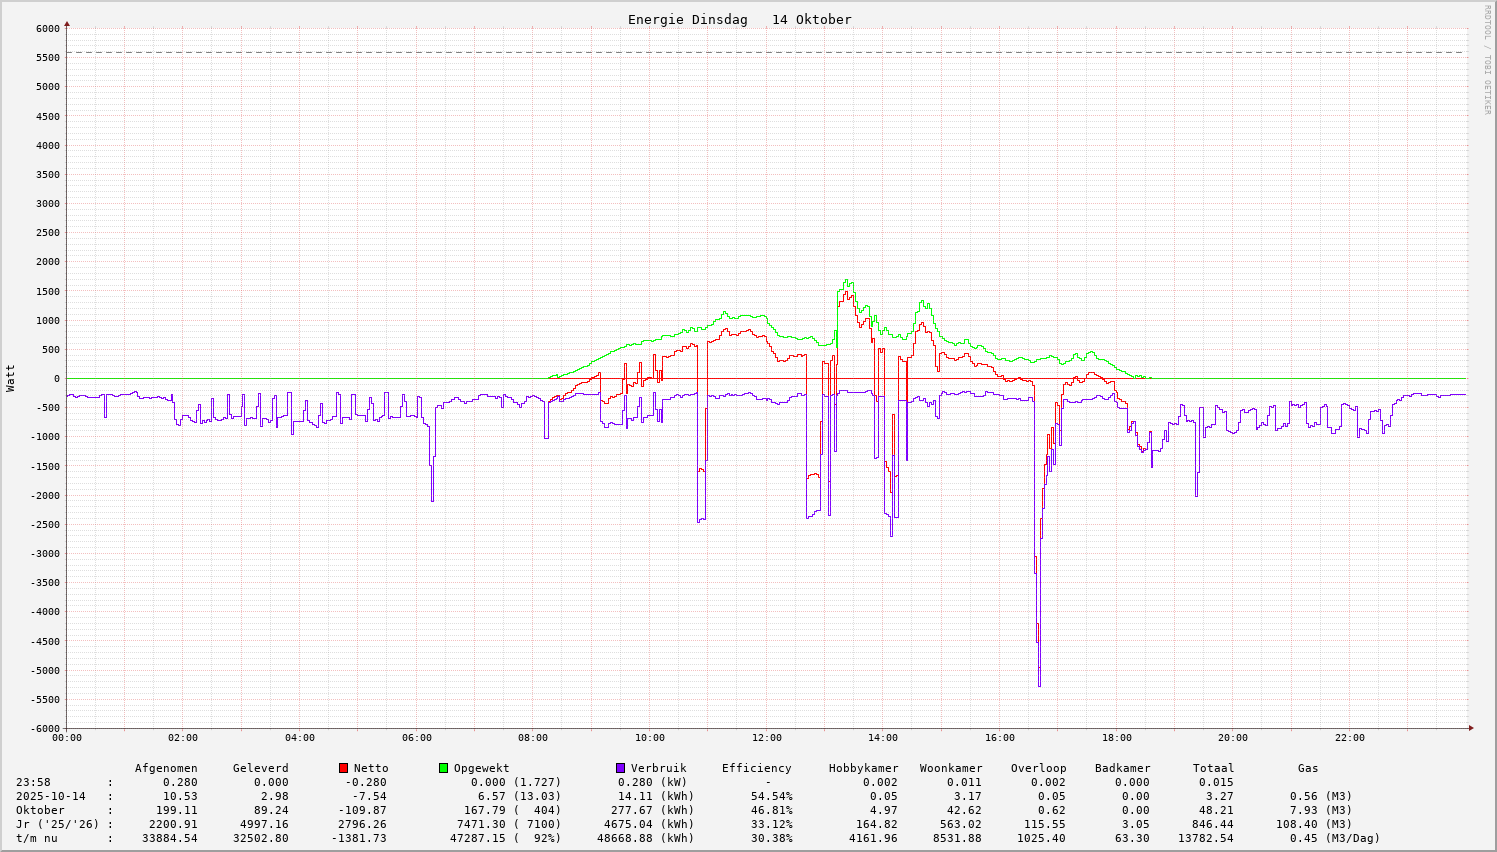
Task: Click the red Netto legend swatch
Action: click(344, 768)
